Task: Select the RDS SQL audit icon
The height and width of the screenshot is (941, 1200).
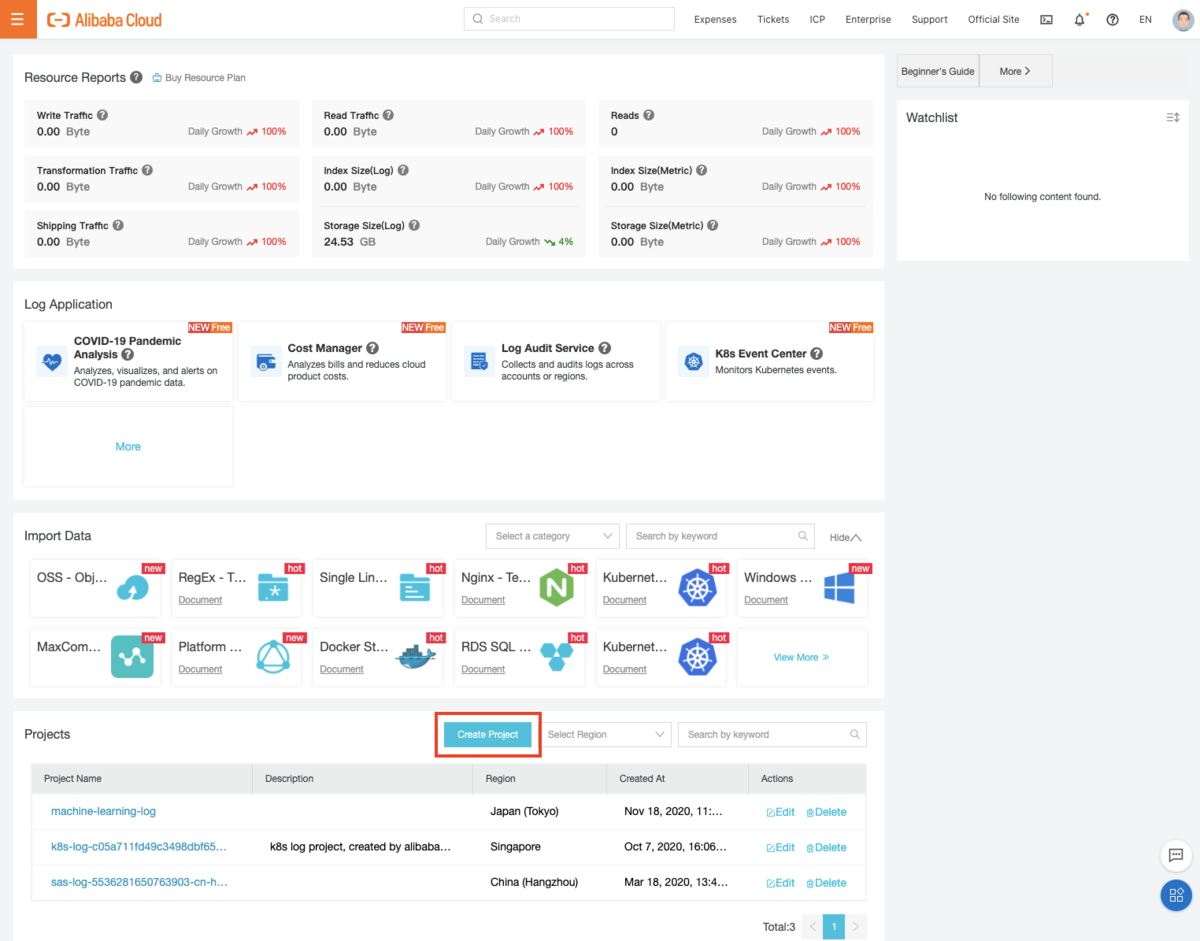Action: coord(556,657)
